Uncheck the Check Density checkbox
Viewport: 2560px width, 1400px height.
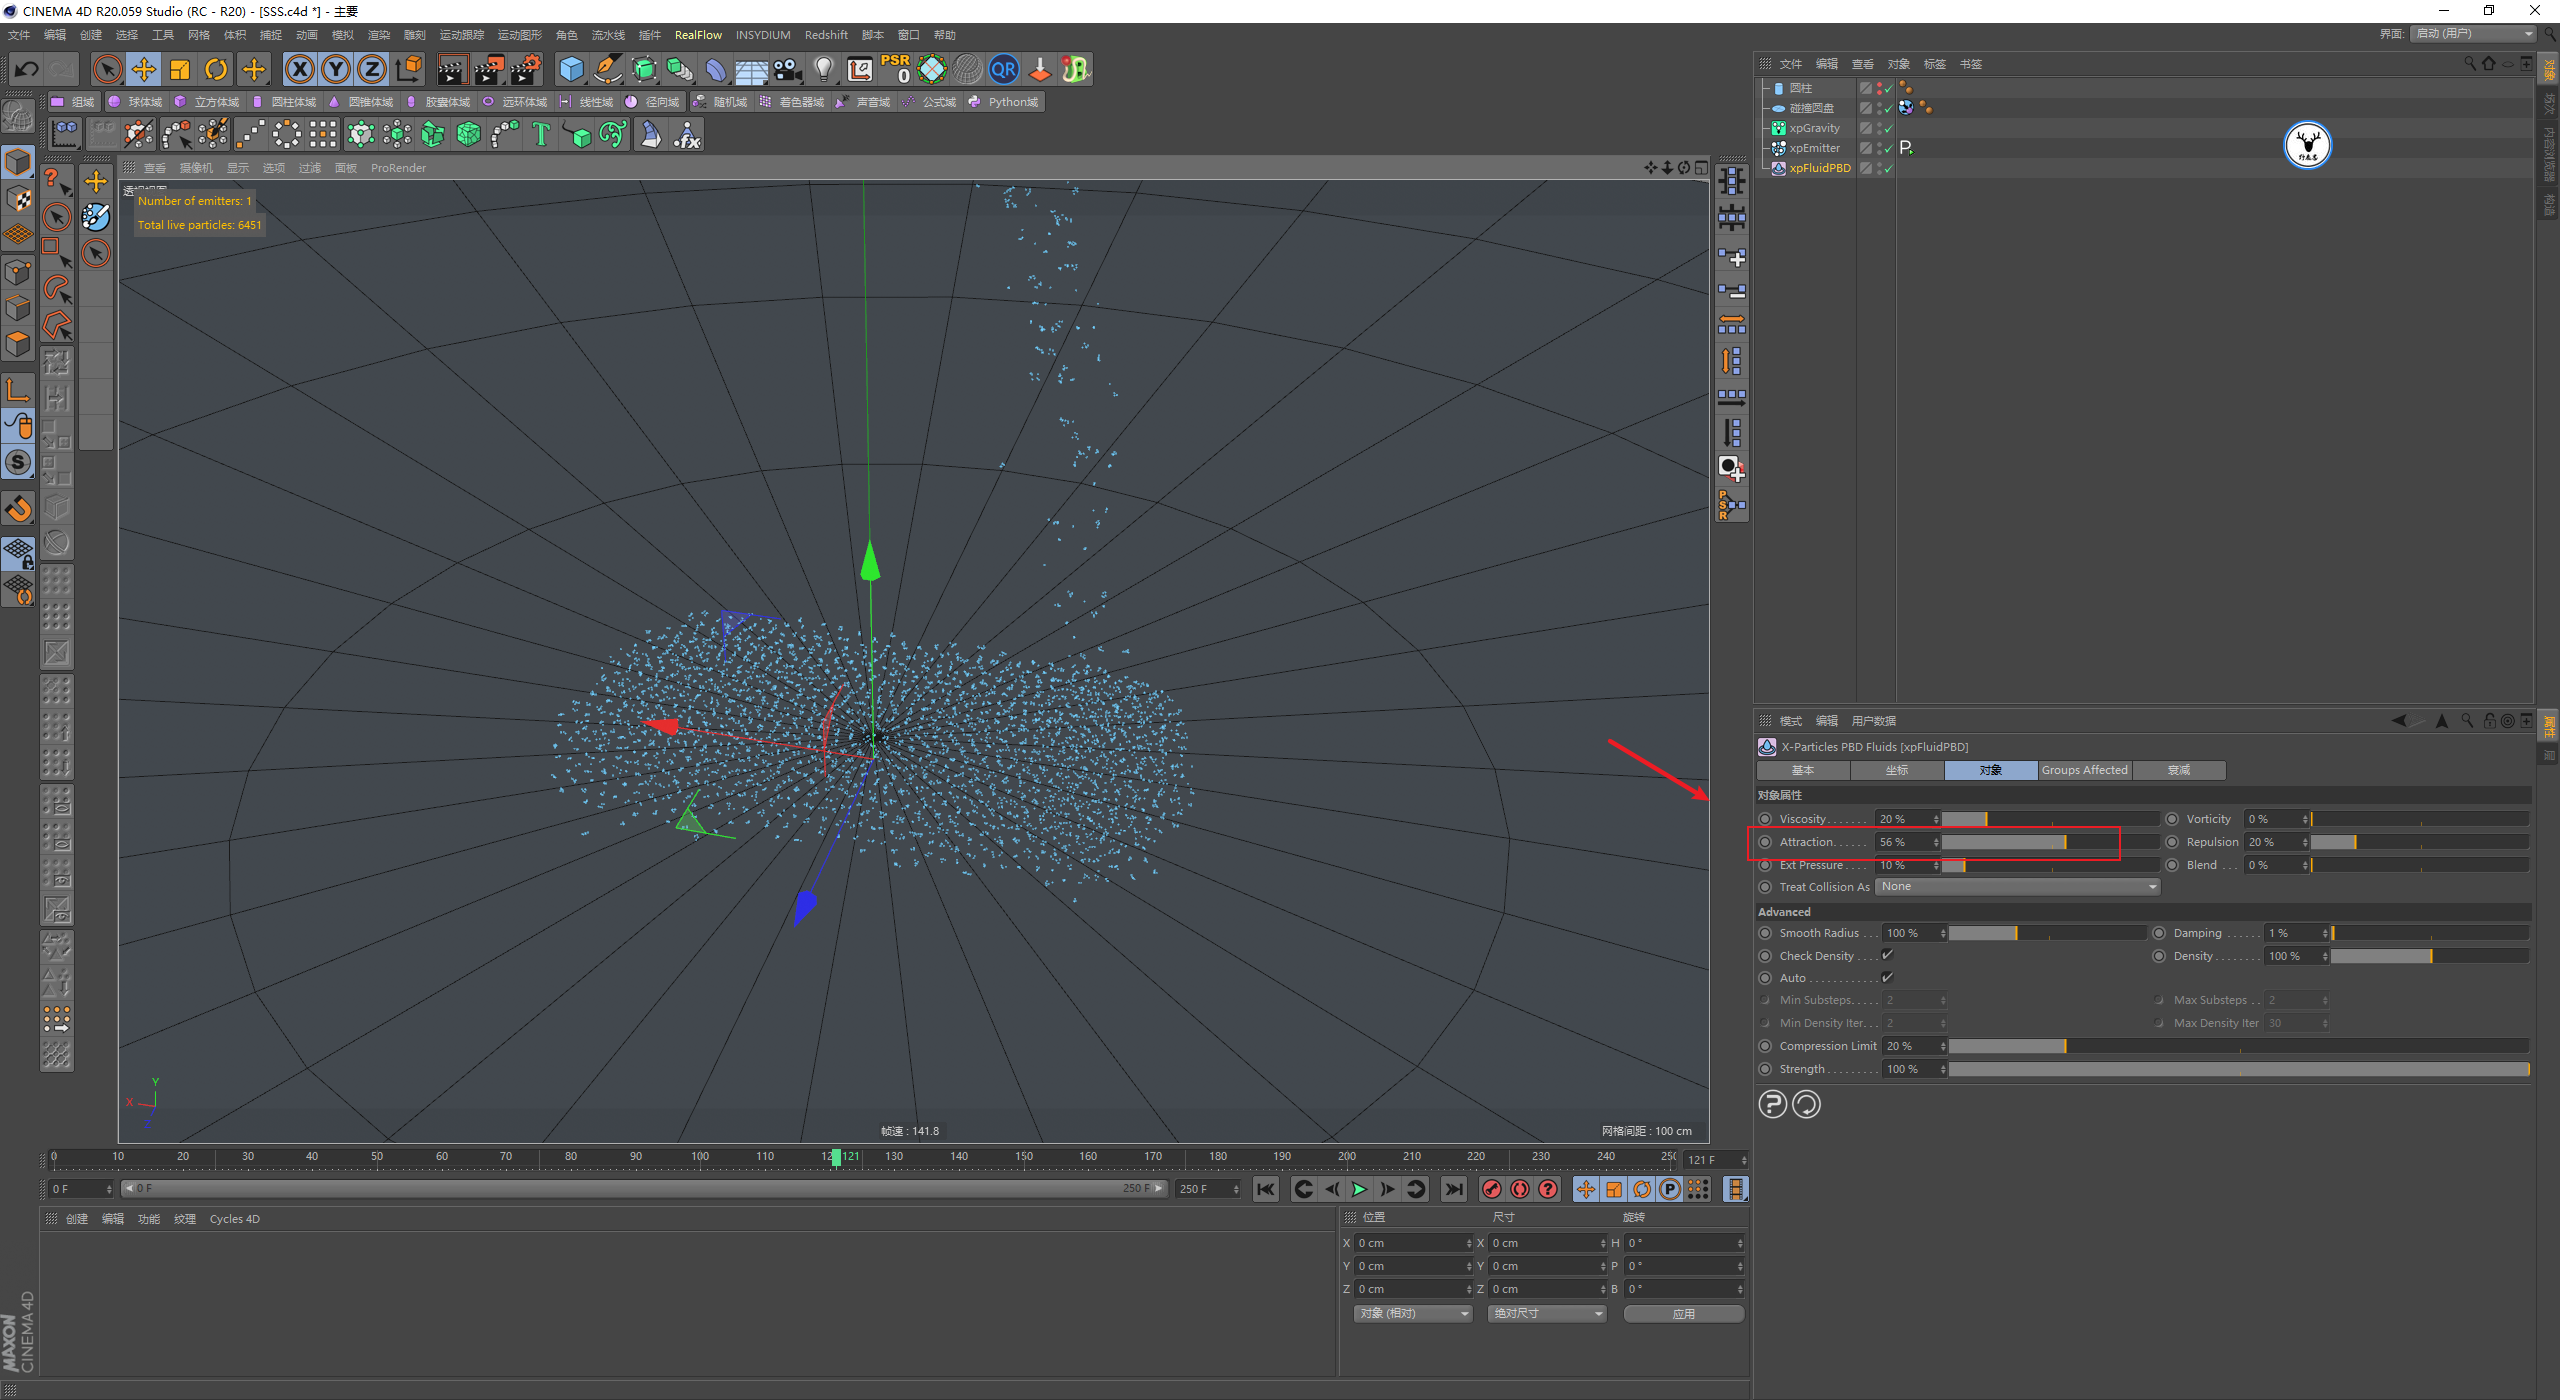tap(1887, 955)
